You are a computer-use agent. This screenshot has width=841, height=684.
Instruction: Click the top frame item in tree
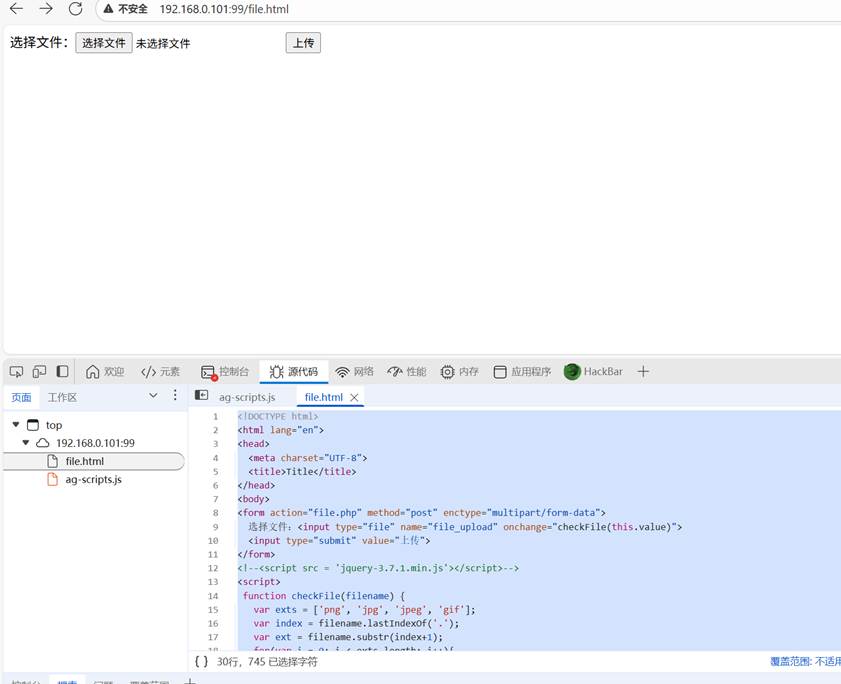point(54,425)
